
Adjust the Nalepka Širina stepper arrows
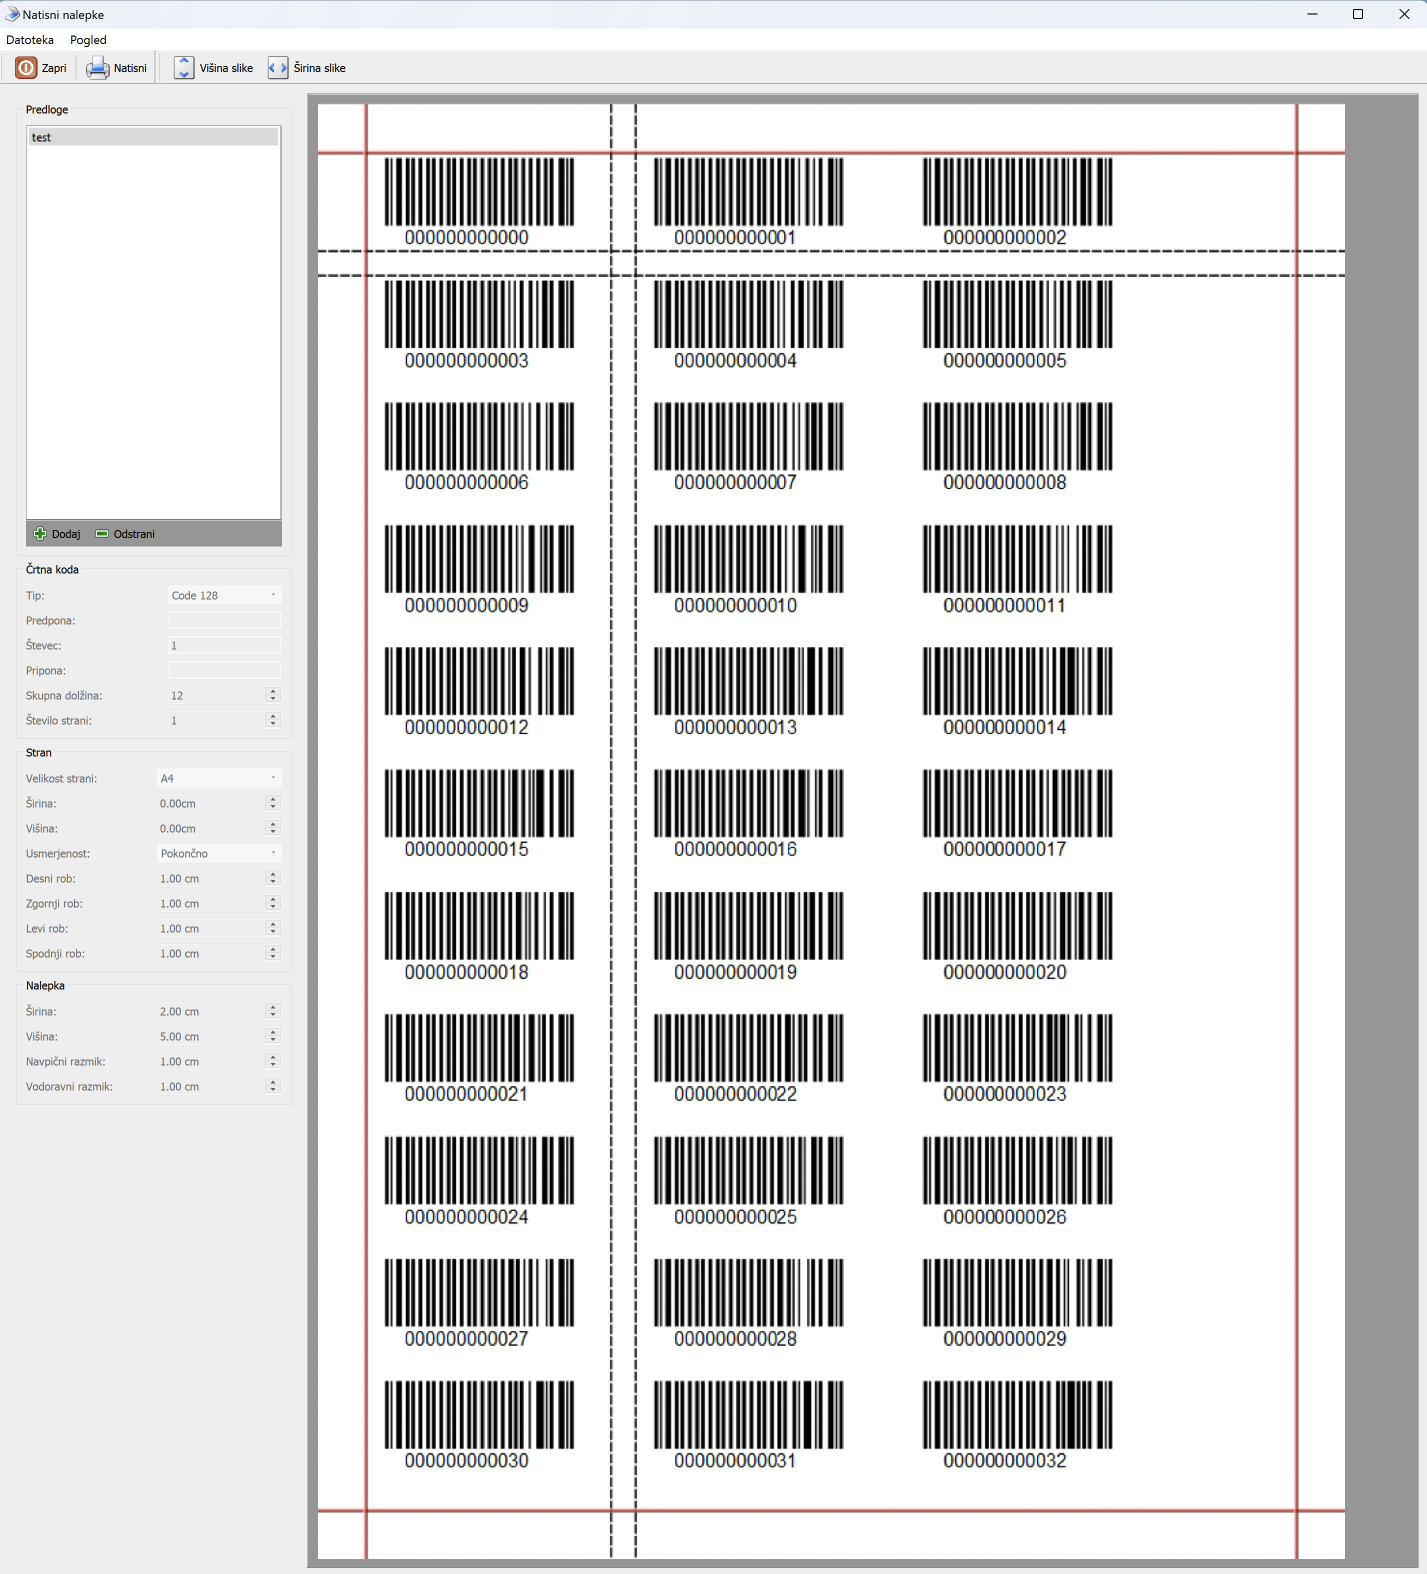click(x=273, y=1011)
